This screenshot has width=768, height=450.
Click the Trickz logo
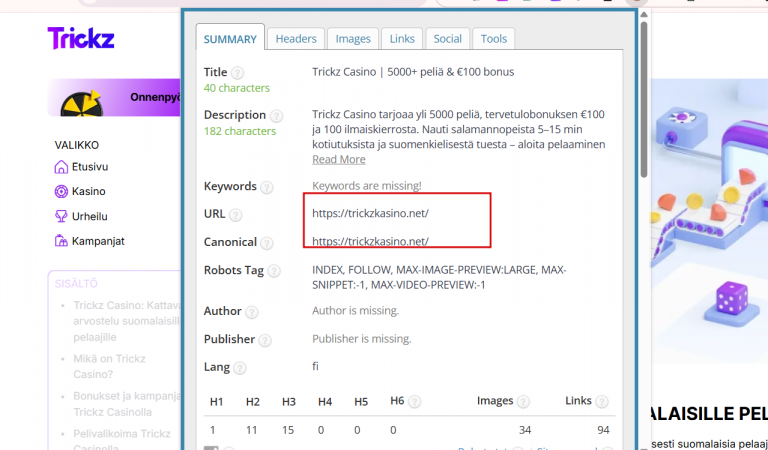[x=81, y=38]
